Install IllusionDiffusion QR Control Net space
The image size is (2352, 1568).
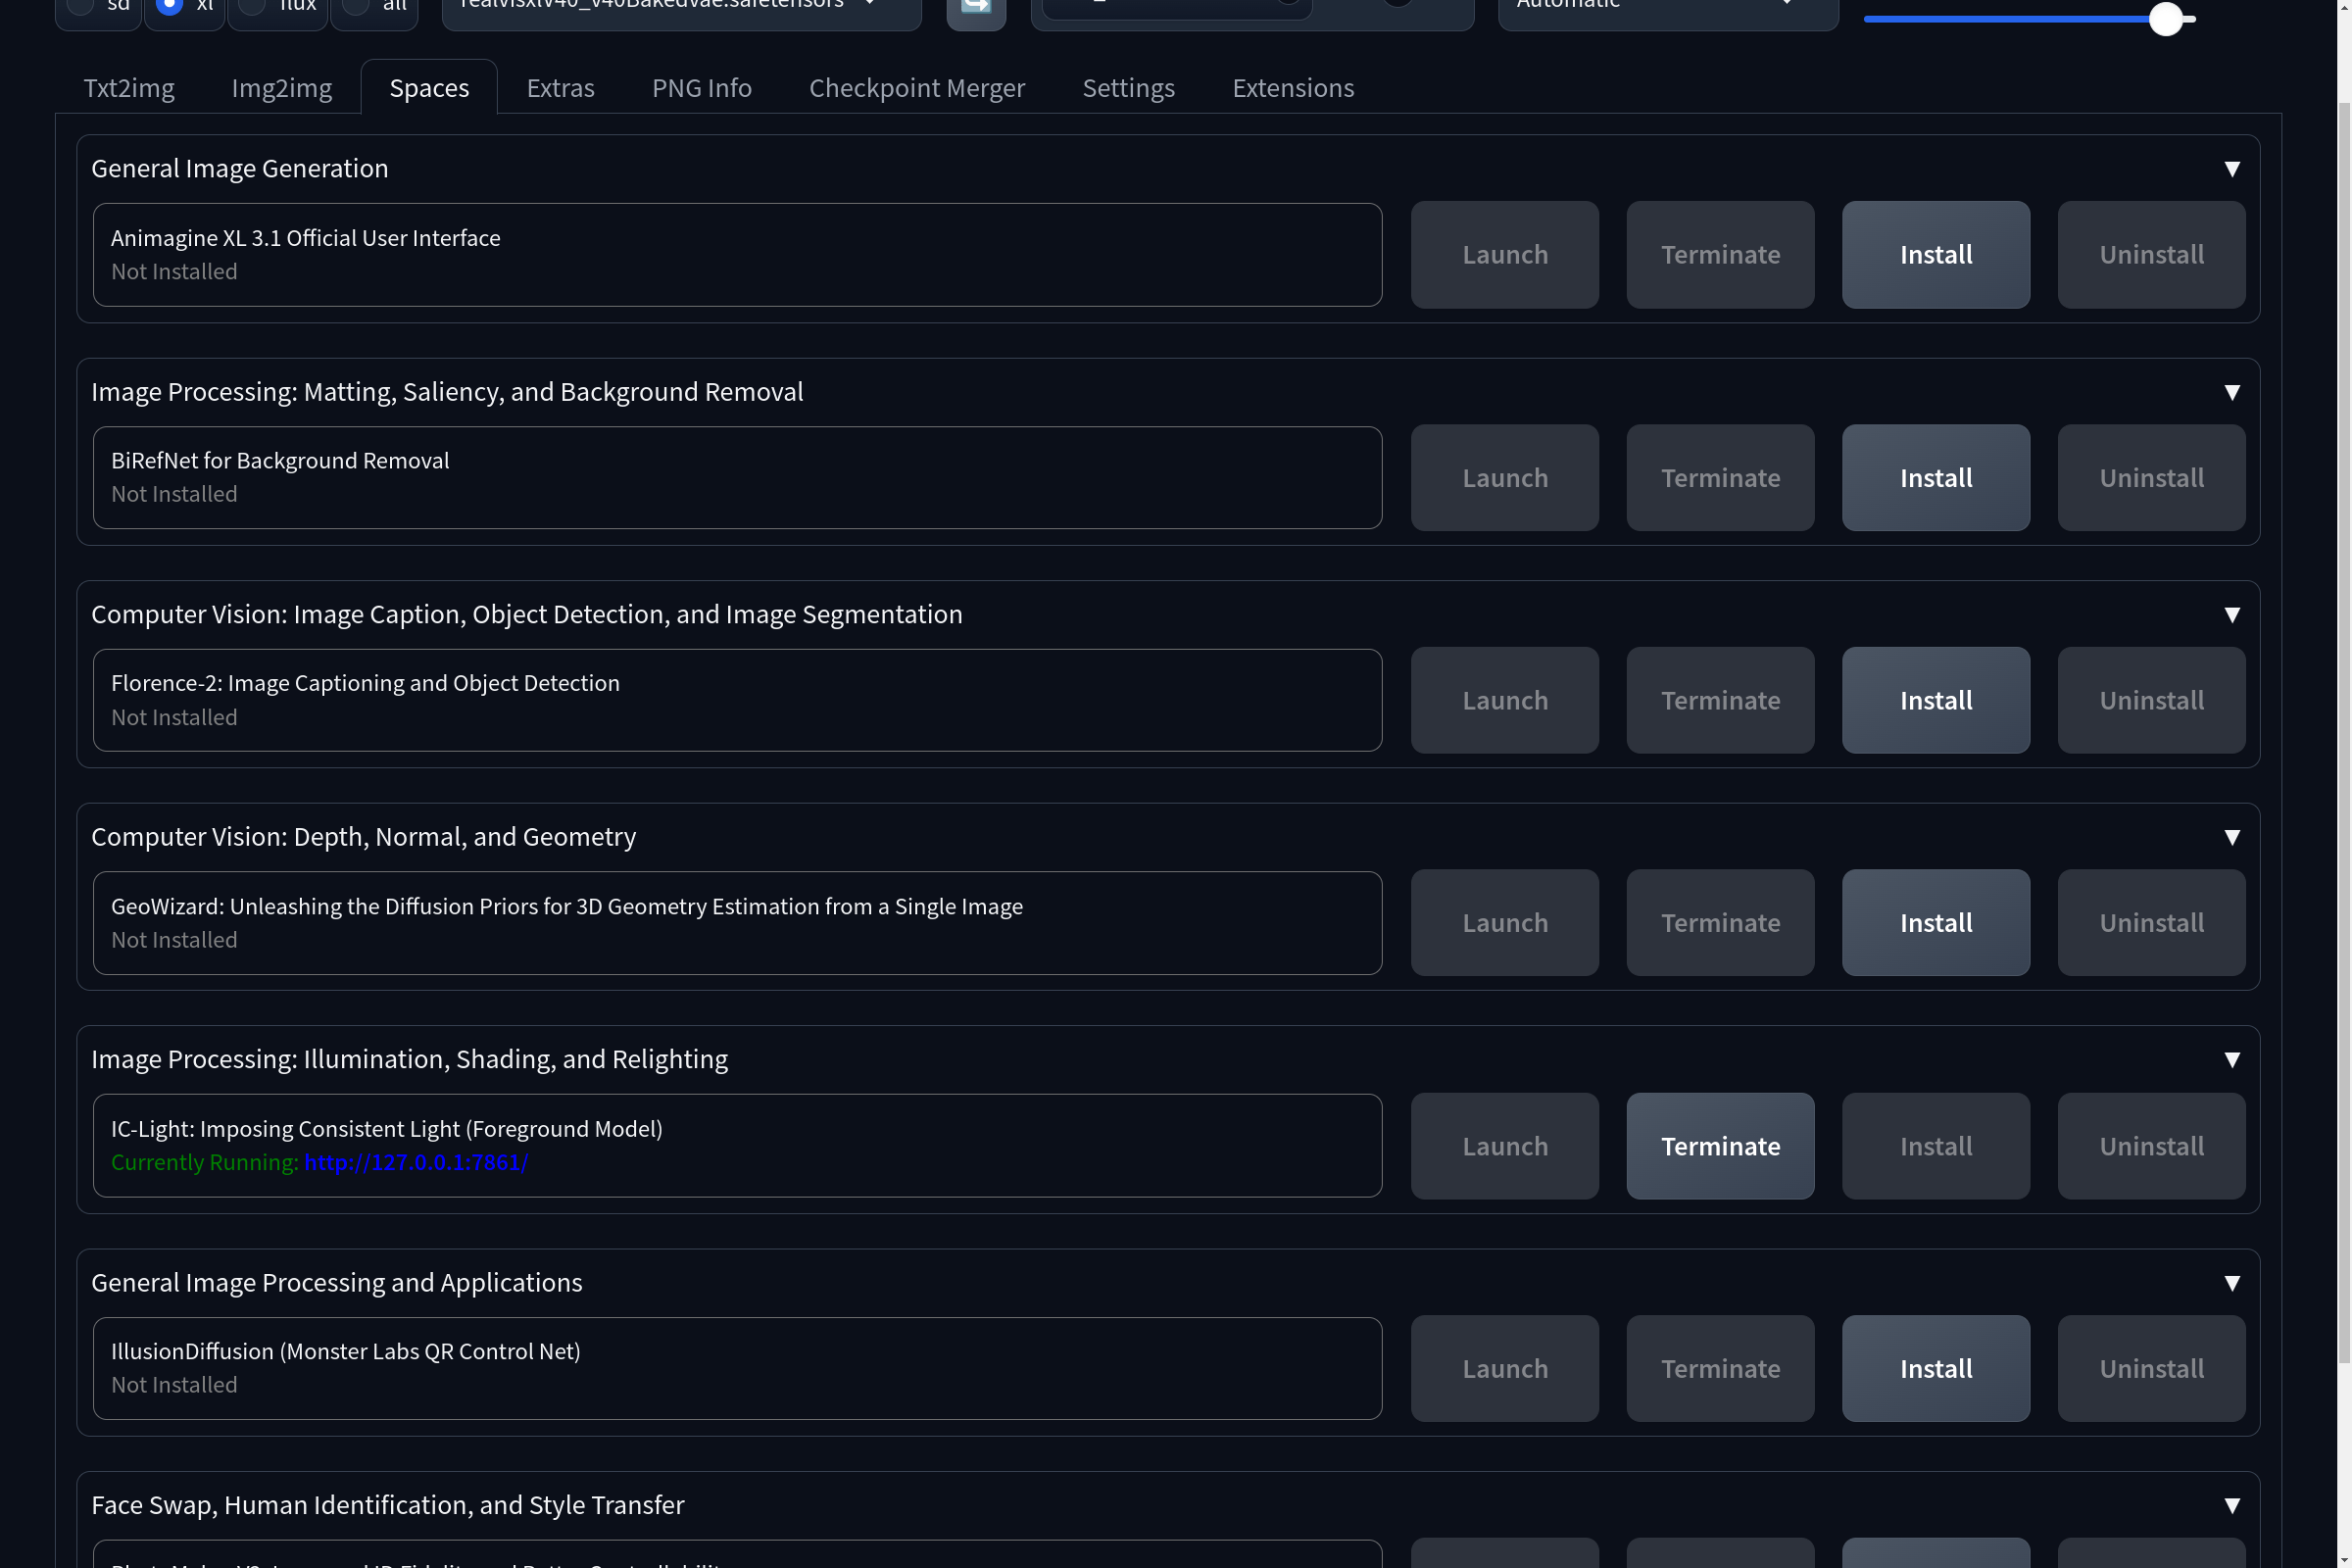coord(1935,1369)
